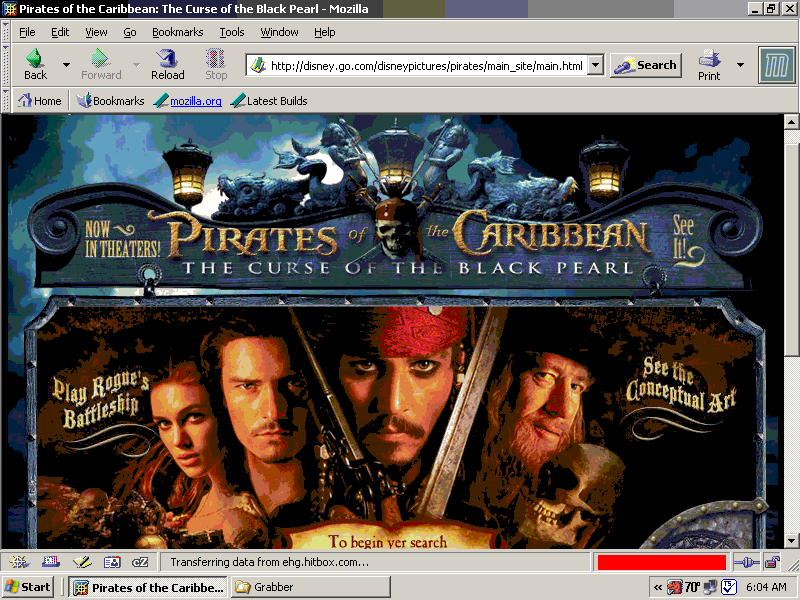Toggle the online/offline plug icon
Viewport: 800px width, 600px height.
tap(746, 562)
